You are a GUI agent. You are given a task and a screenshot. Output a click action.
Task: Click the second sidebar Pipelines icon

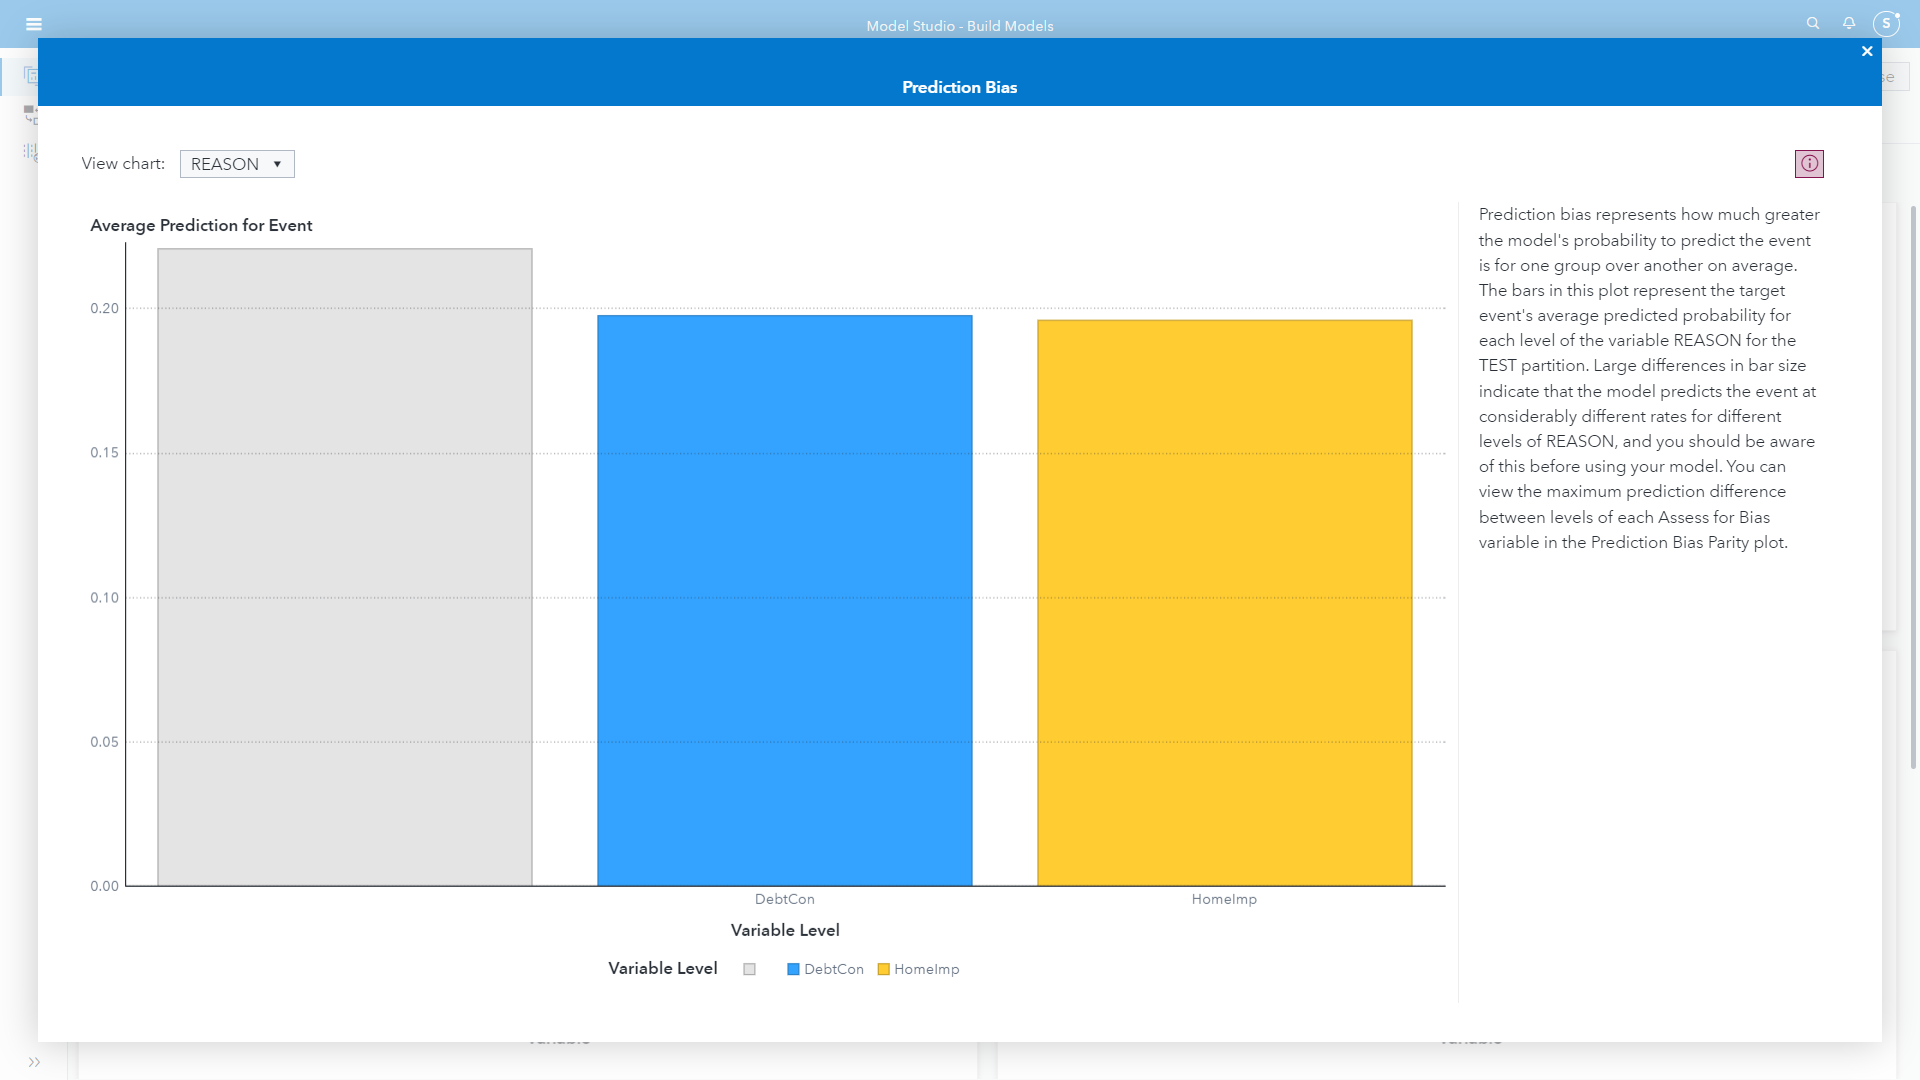[x=30, y=115]
